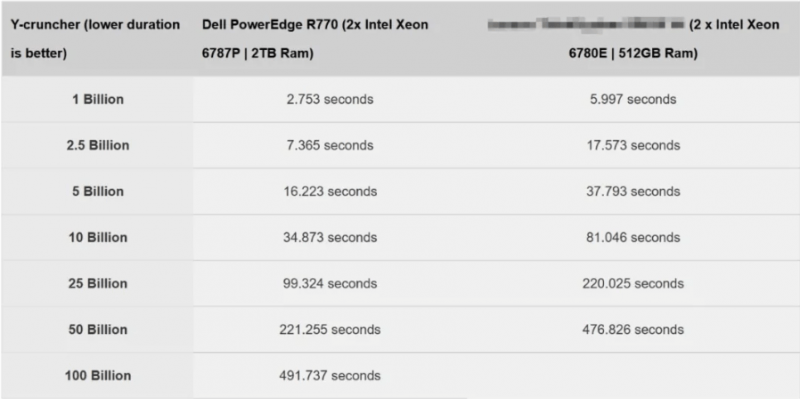Viewport: 800px width, 399px height.
Task: Click the 16.223 seconds cell
Action: click(x=330, y=191)
